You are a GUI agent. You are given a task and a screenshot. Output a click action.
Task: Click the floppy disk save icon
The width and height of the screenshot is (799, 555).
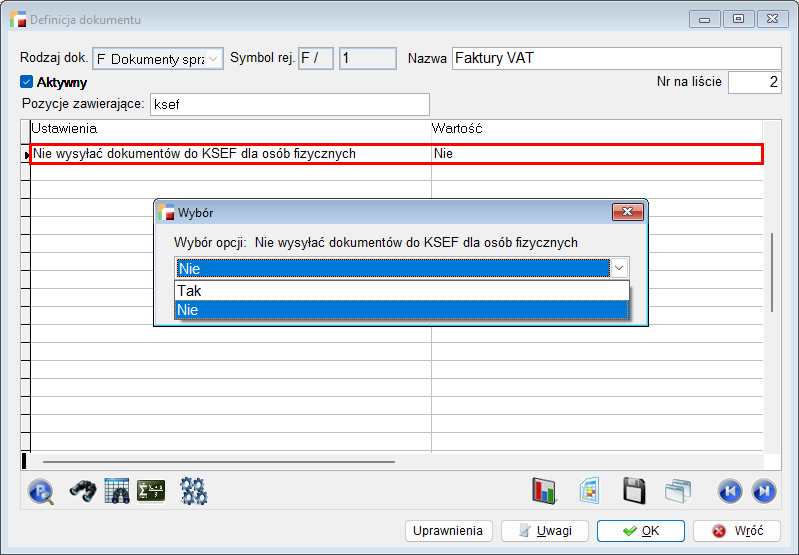click(x=633, y=491)
